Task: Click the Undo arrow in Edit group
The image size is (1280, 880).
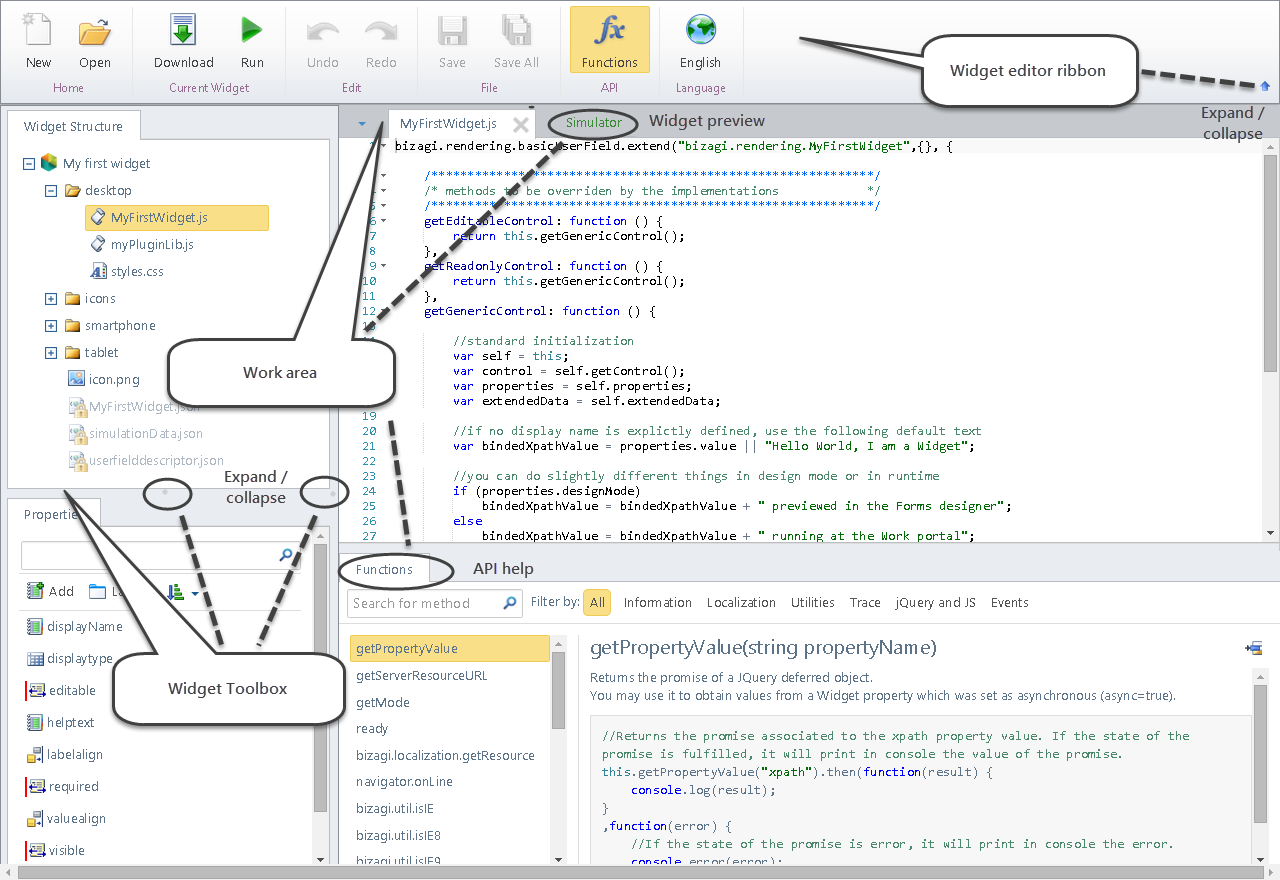Action: (x=323, y=32)
